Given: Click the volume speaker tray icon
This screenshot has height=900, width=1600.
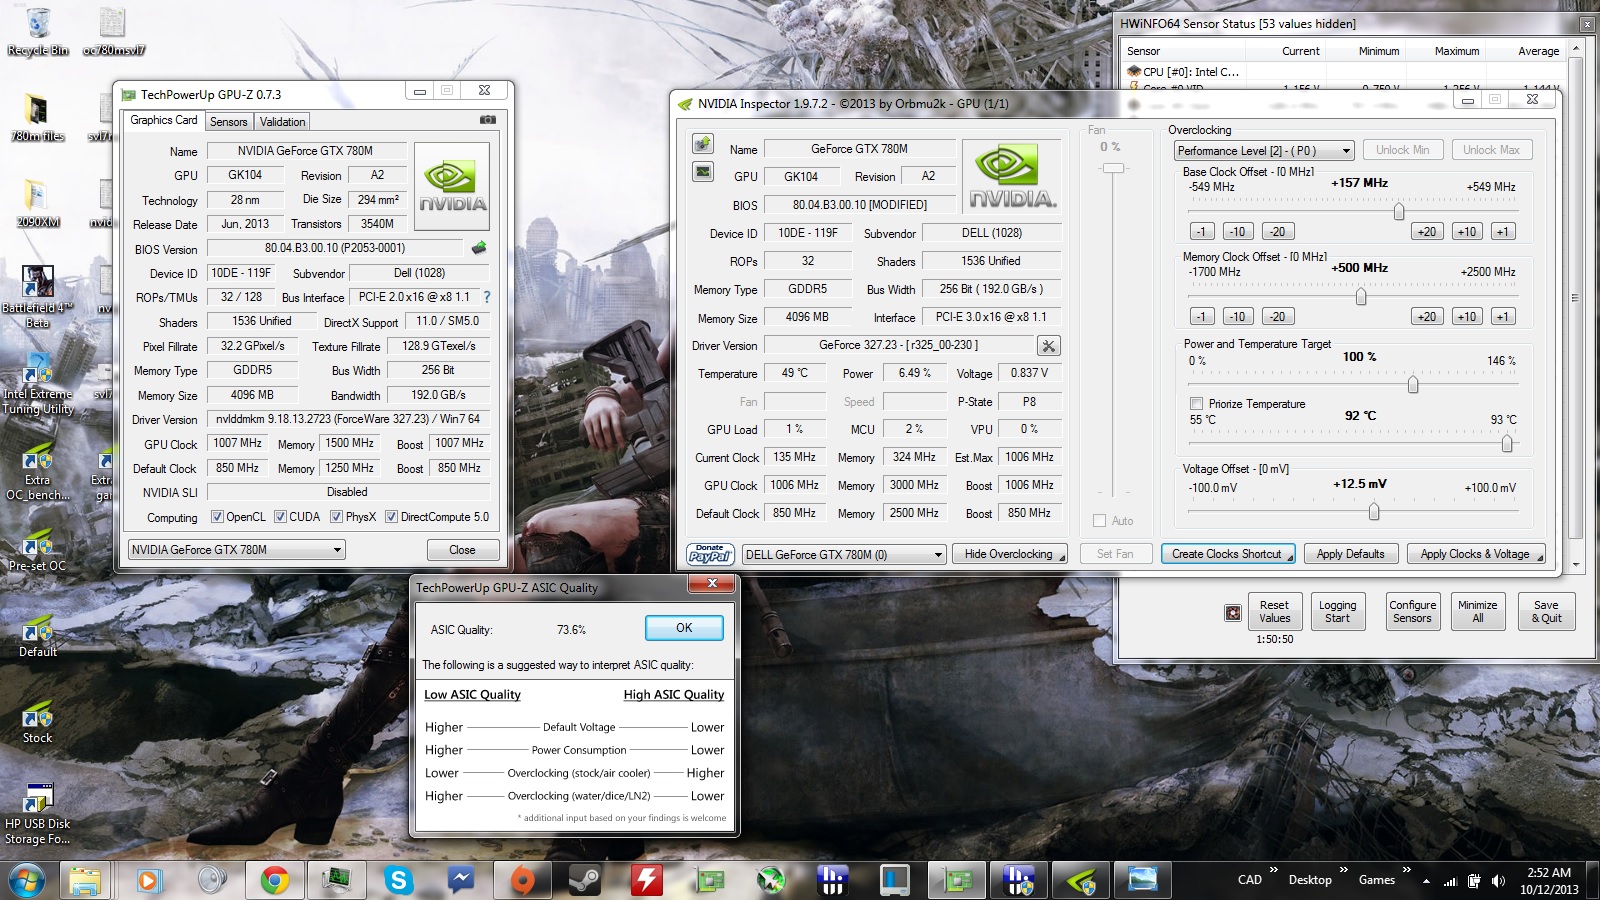Looking at the screenshot, I should 1498,881.
